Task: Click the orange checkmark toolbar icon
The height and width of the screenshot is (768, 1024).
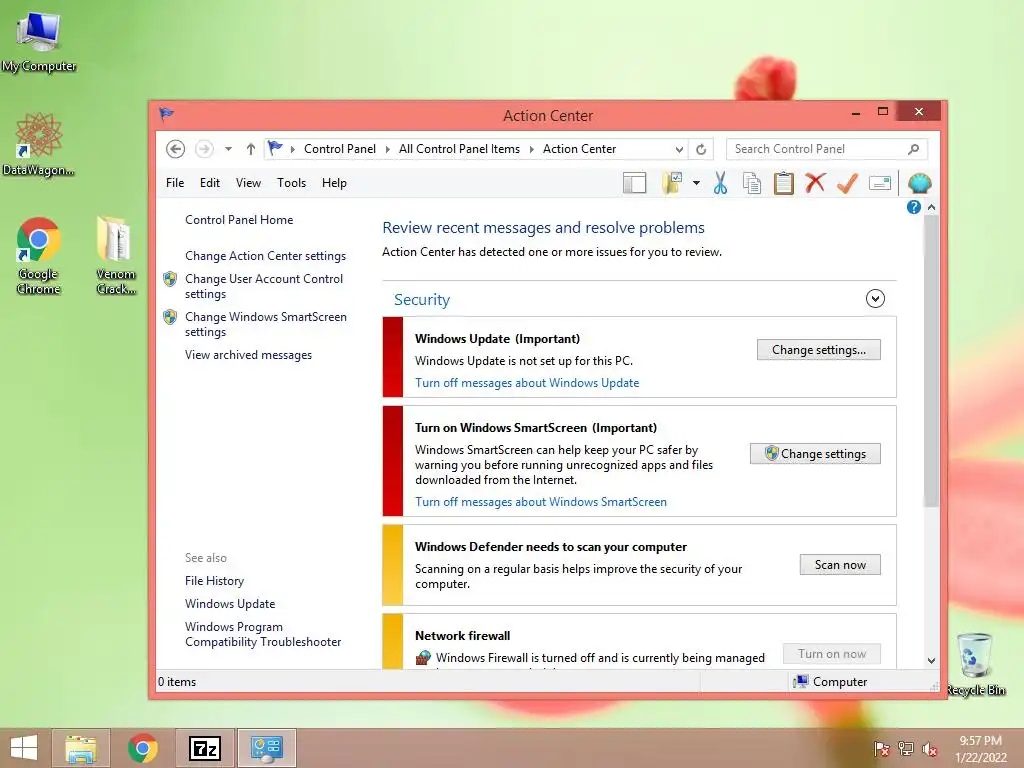Action: pyautogui.click(x=847, y=184)
